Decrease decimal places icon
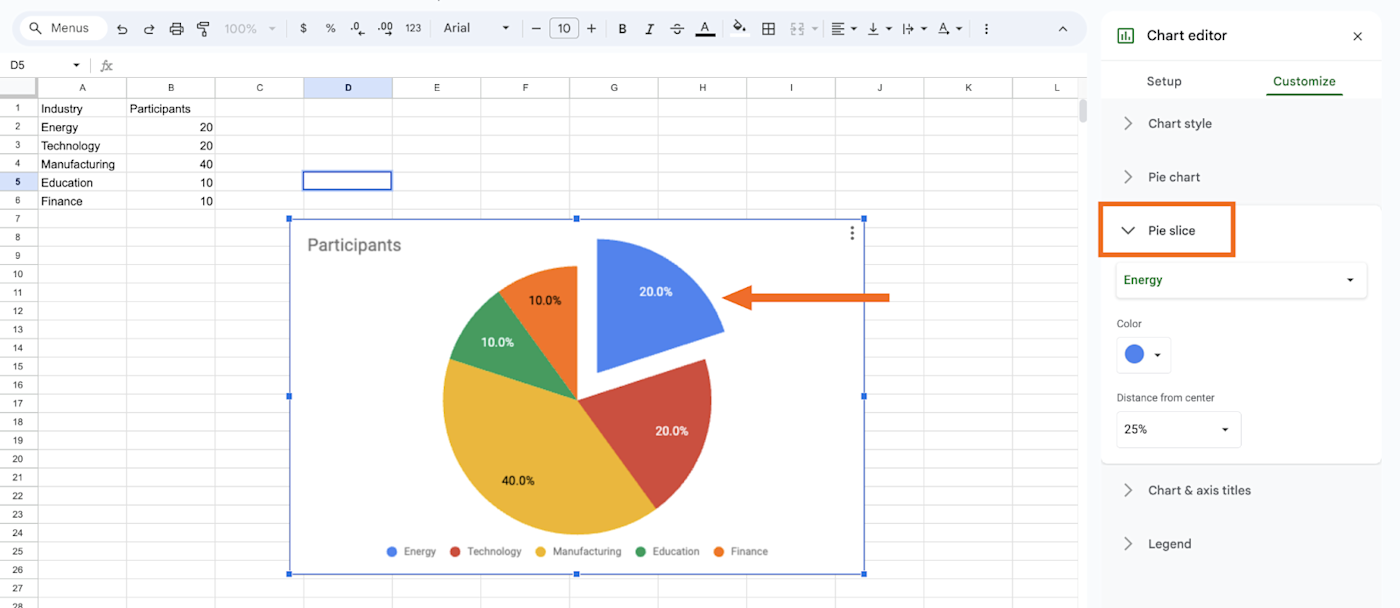This screenshot has height=608, width=1400. click(x=358, y=29)
